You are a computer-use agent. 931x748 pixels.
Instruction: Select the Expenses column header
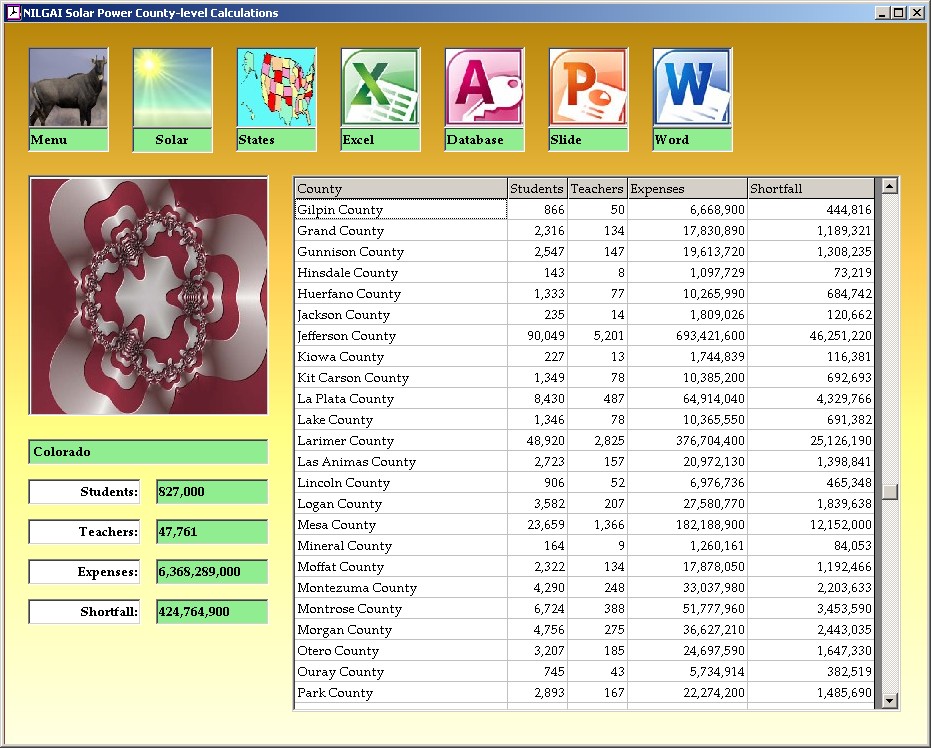click(687, 189)
